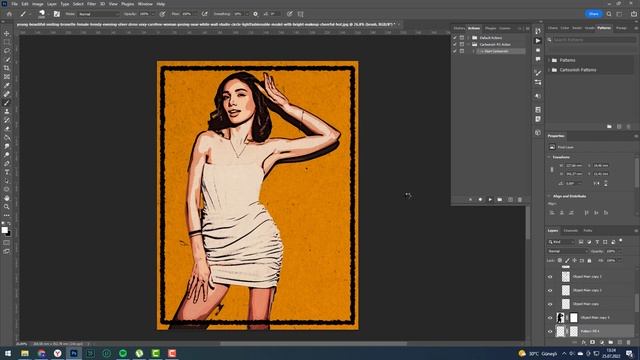Toggle Default Actions checkmark
Screen dimensions: 640x360
pos(455,38)
